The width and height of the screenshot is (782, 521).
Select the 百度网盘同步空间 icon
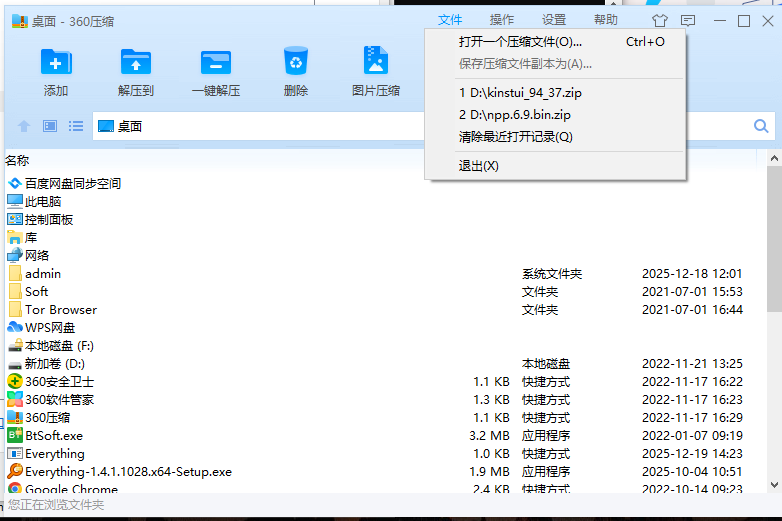pyautogui.click(x=15, y=183)
